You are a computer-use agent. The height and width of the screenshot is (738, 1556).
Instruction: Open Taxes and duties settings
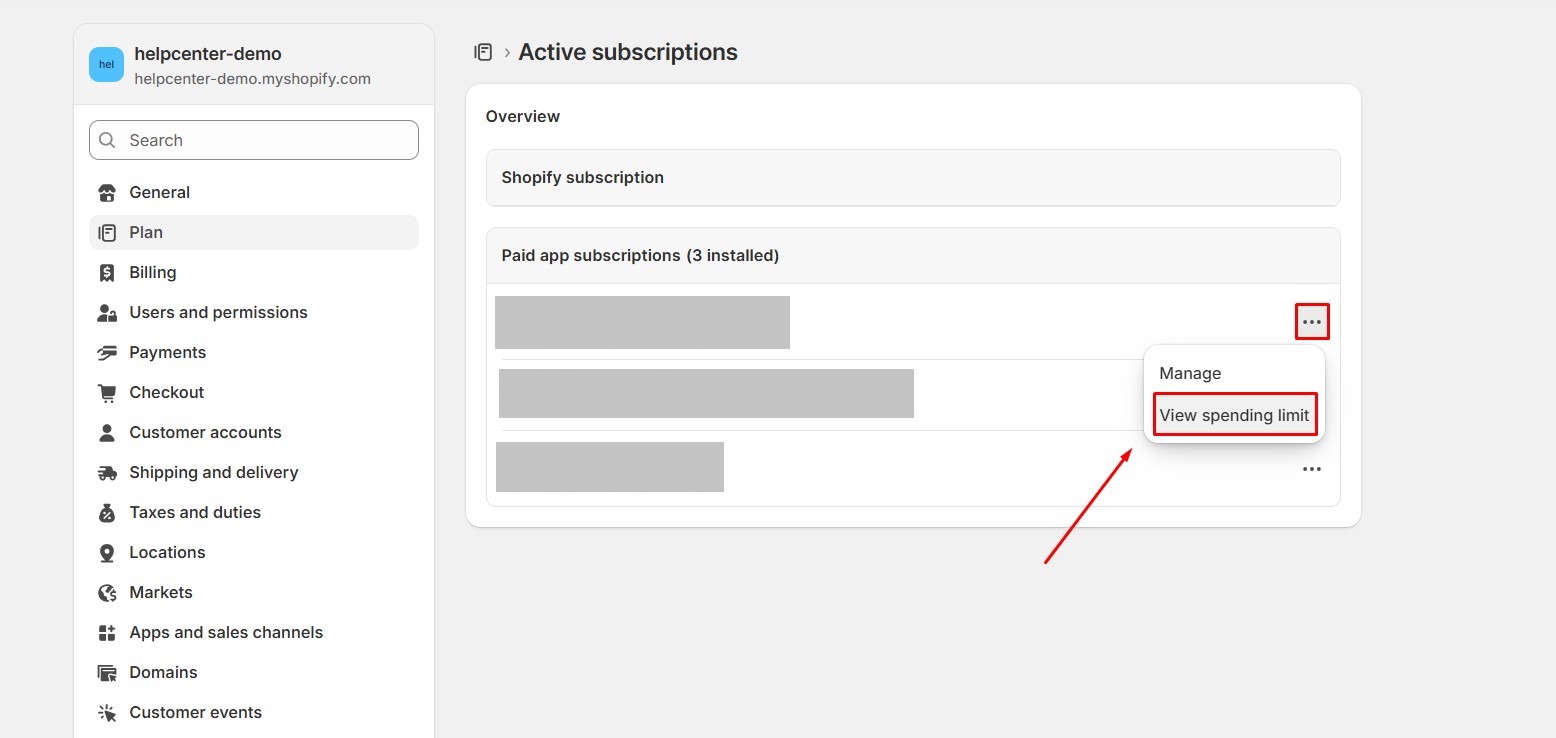[195, 512]
